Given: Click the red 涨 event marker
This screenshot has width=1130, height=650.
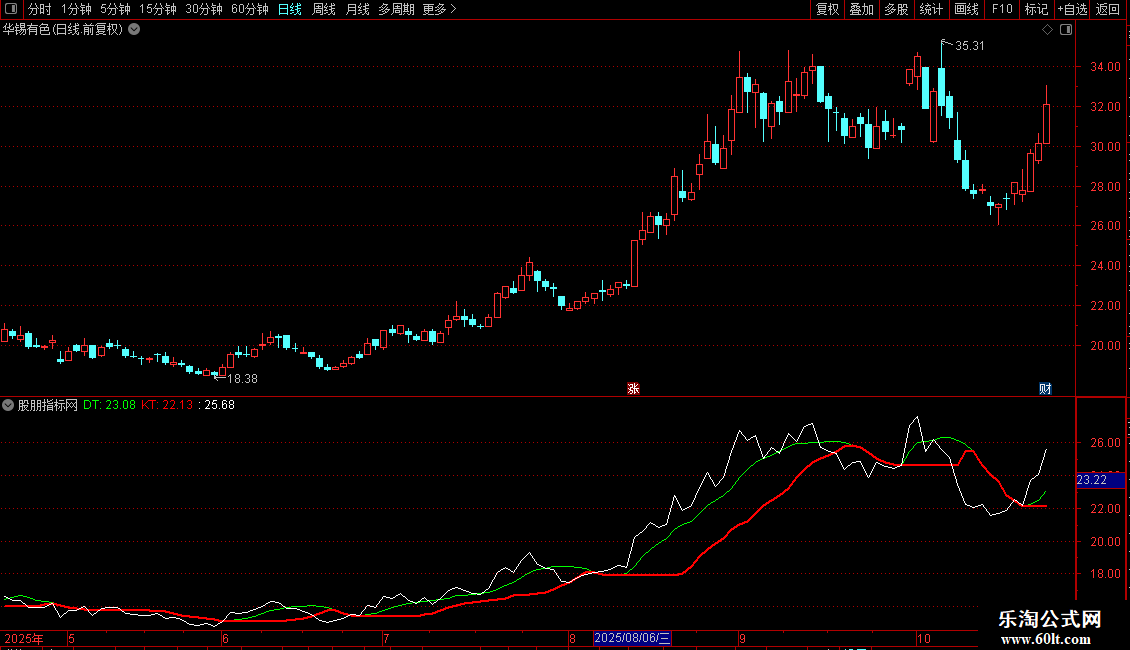Looking at the screenshot, I should point(633,388).
